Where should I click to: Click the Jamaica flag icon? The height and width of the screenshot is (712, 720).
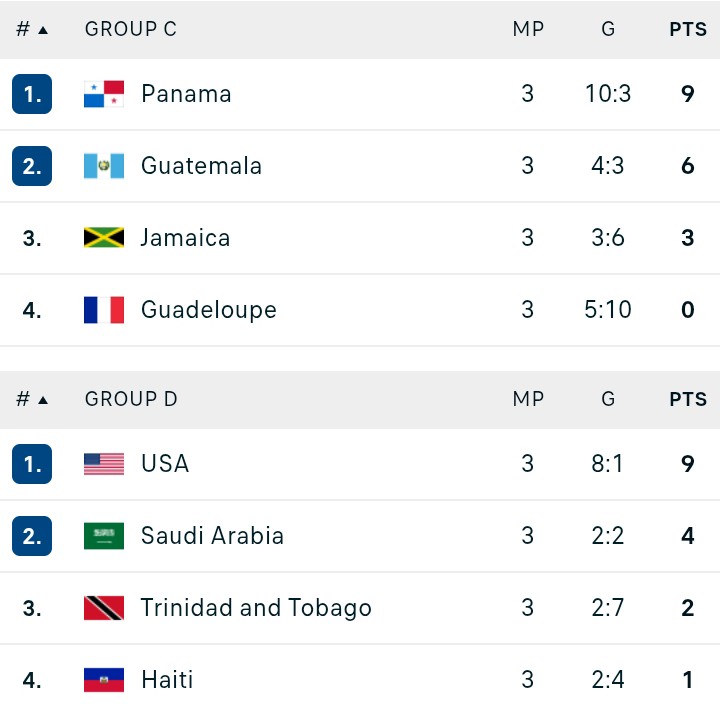(x=104, y=237)
